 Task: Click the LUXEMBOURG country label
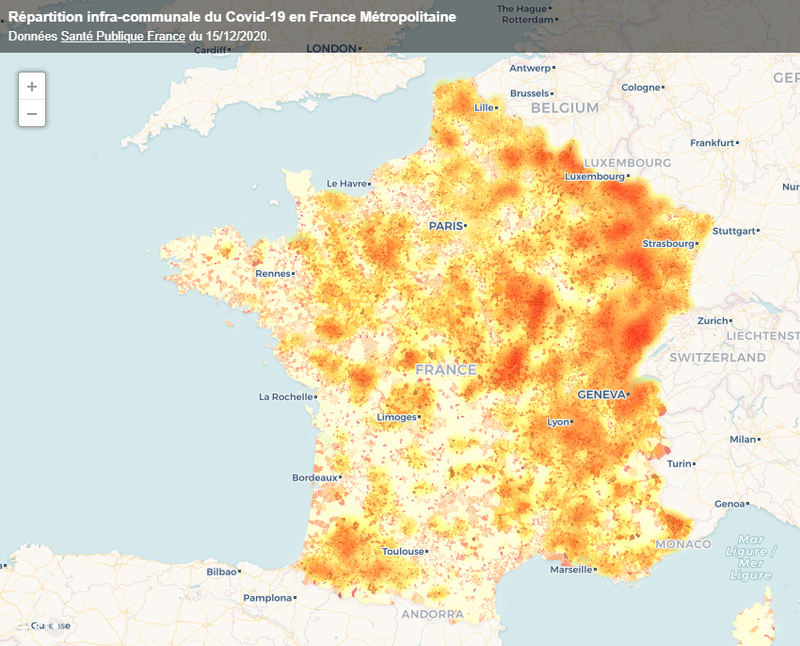click(627, 163)
